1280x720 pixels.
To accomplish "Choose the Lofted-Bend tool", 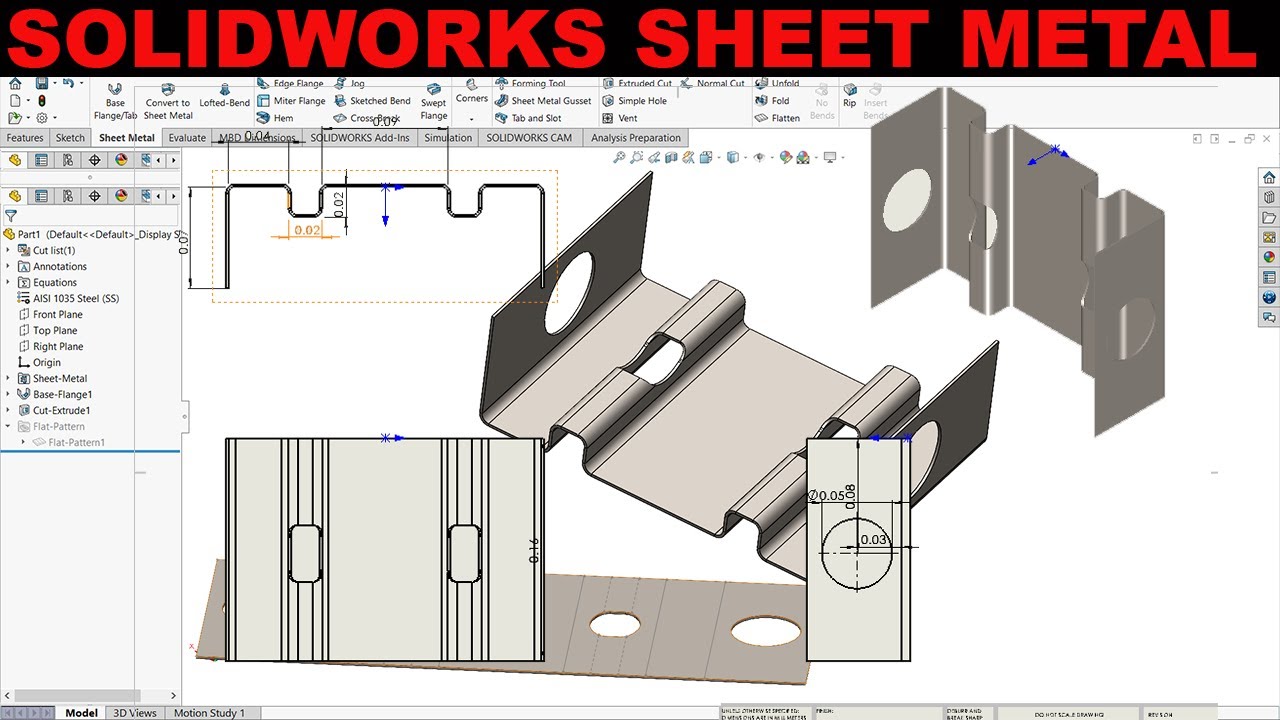I will [x=225, y=96].
